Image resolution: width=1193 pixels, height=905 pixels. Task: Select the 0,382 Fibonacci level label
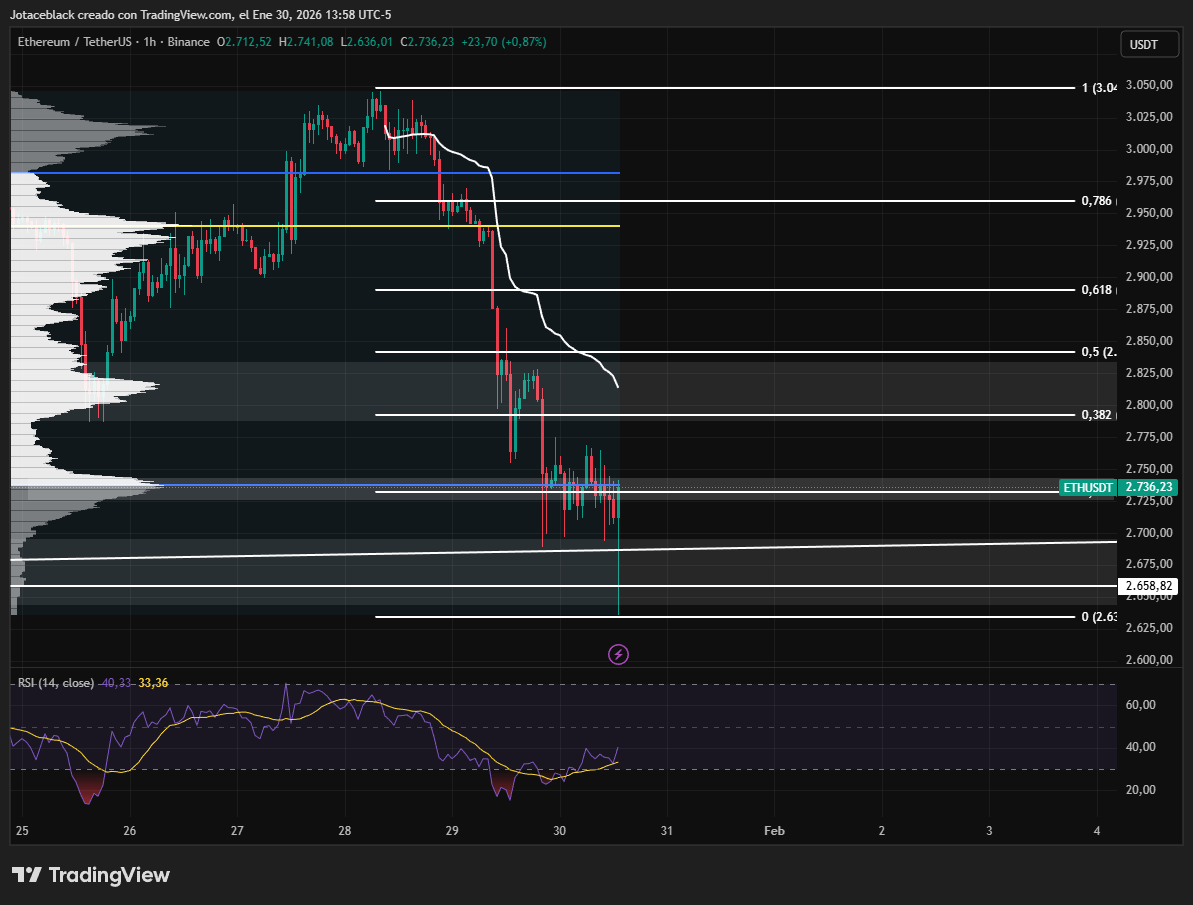[x=1097, y=415]
